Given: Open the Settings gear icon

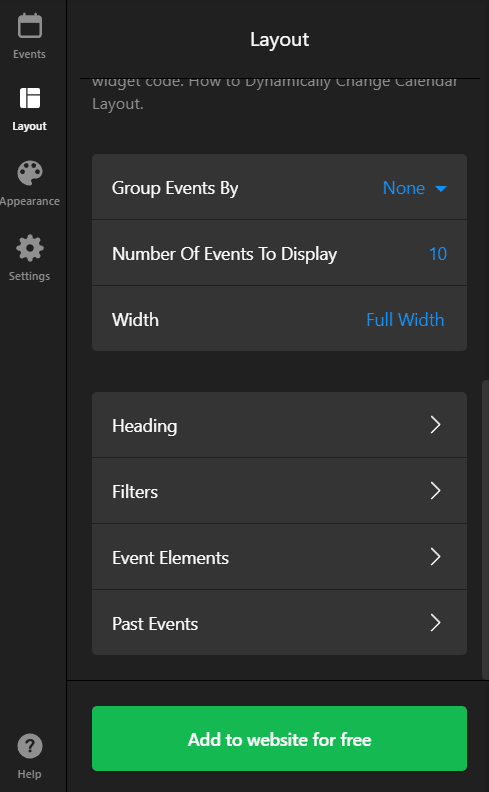Looking at the screenshot, I should (x=30, y=248).
